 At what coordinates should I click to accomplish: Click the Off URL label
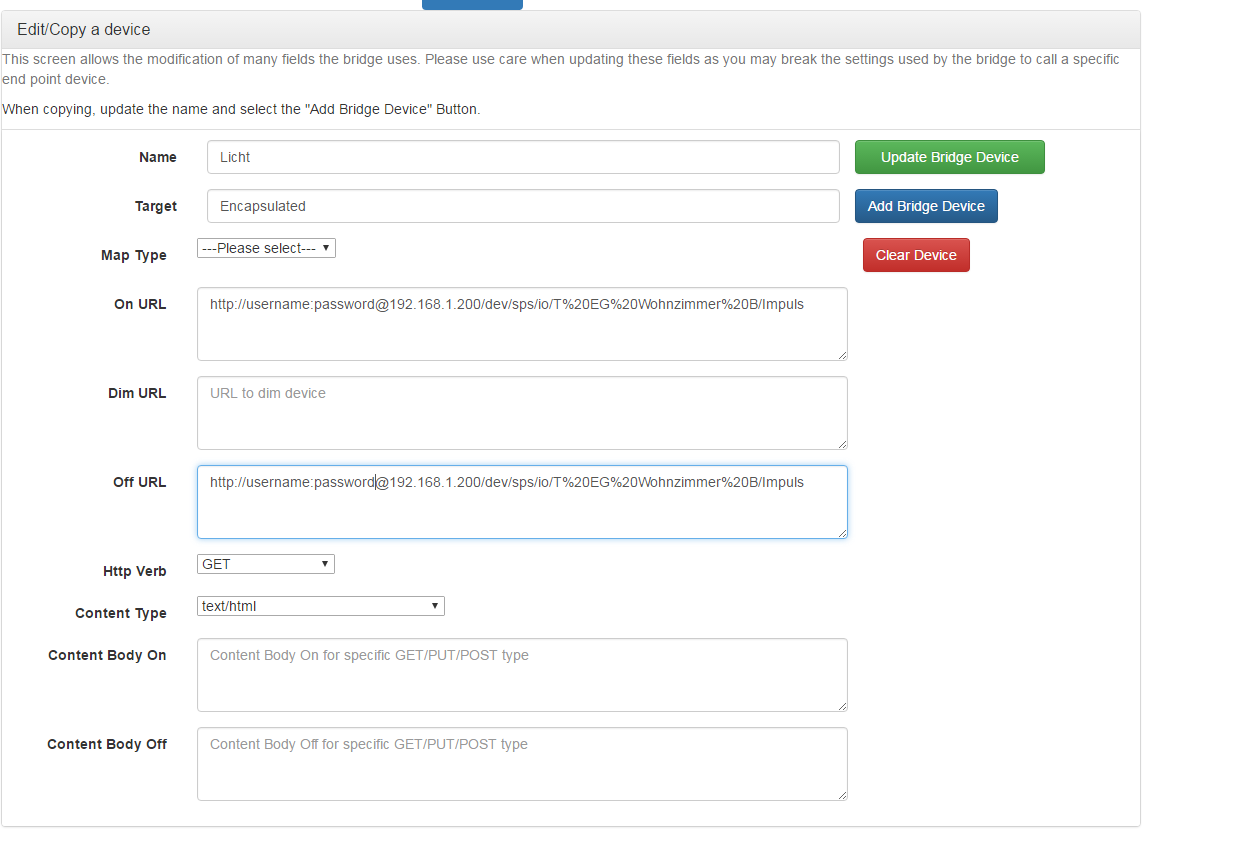coord(140,482)
